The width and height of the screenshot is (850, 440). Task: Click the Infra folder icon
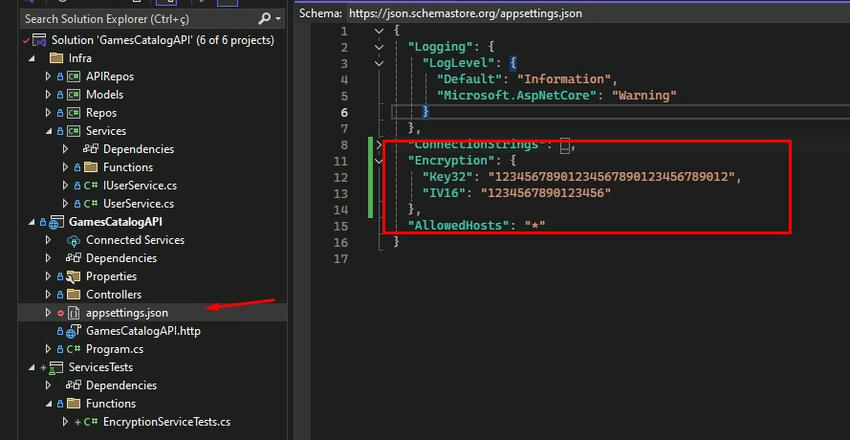pos(56,58)
